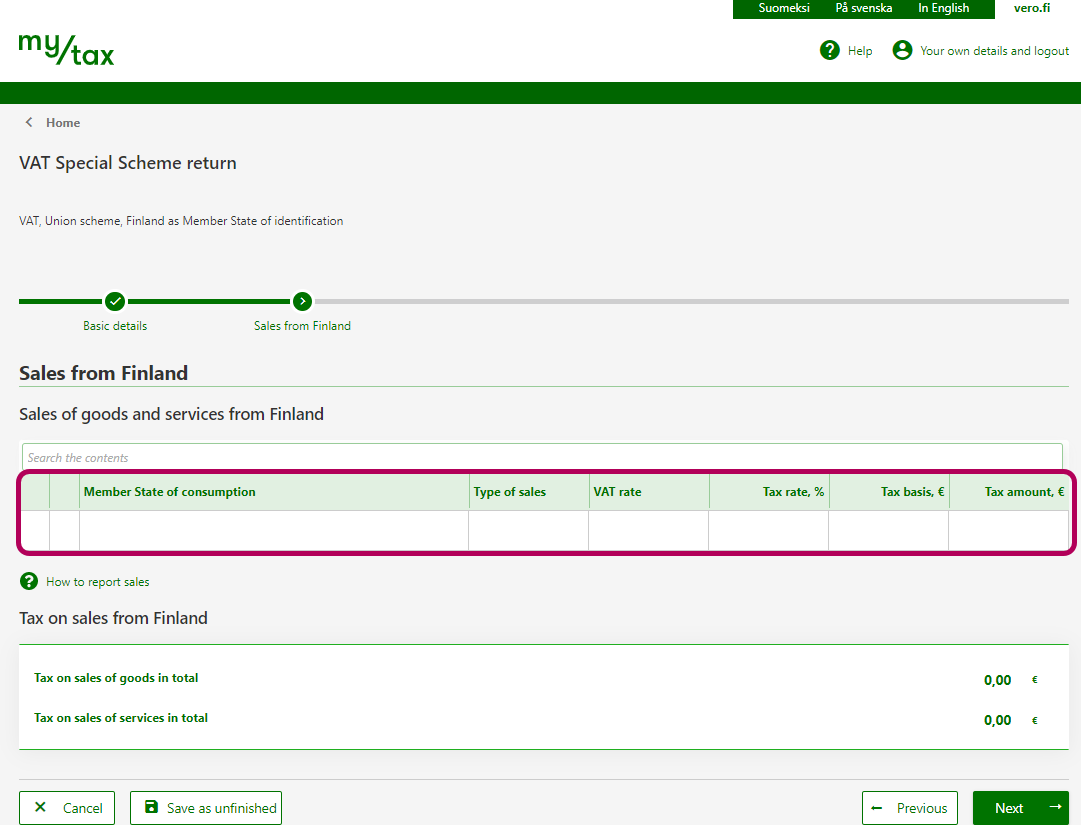Click the Basic details checkmark step
The height and width of the screenshot is (825, 1081).
(x=115, y=301)
